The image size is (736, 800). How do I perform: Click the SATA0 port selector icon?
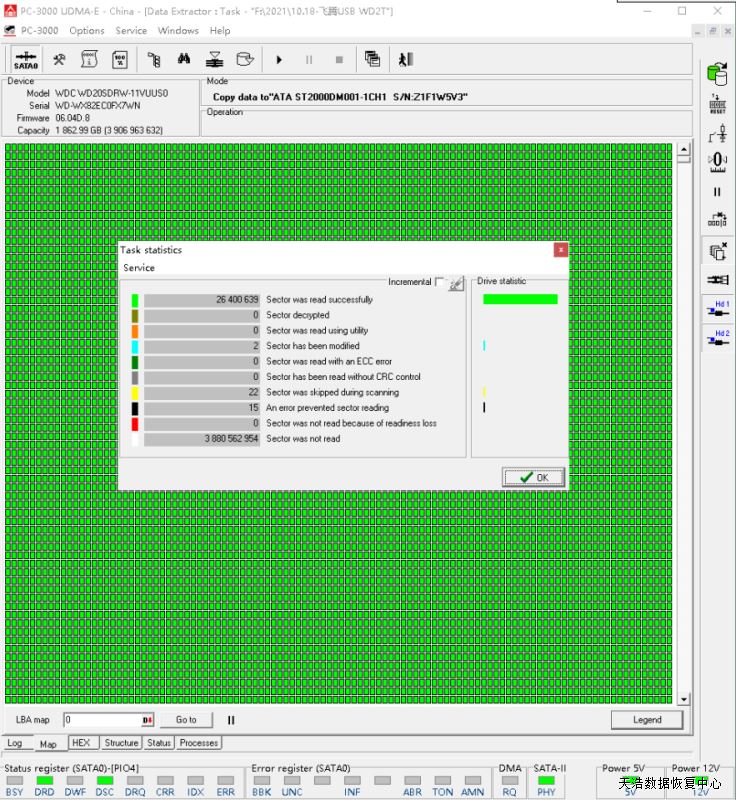27,59
